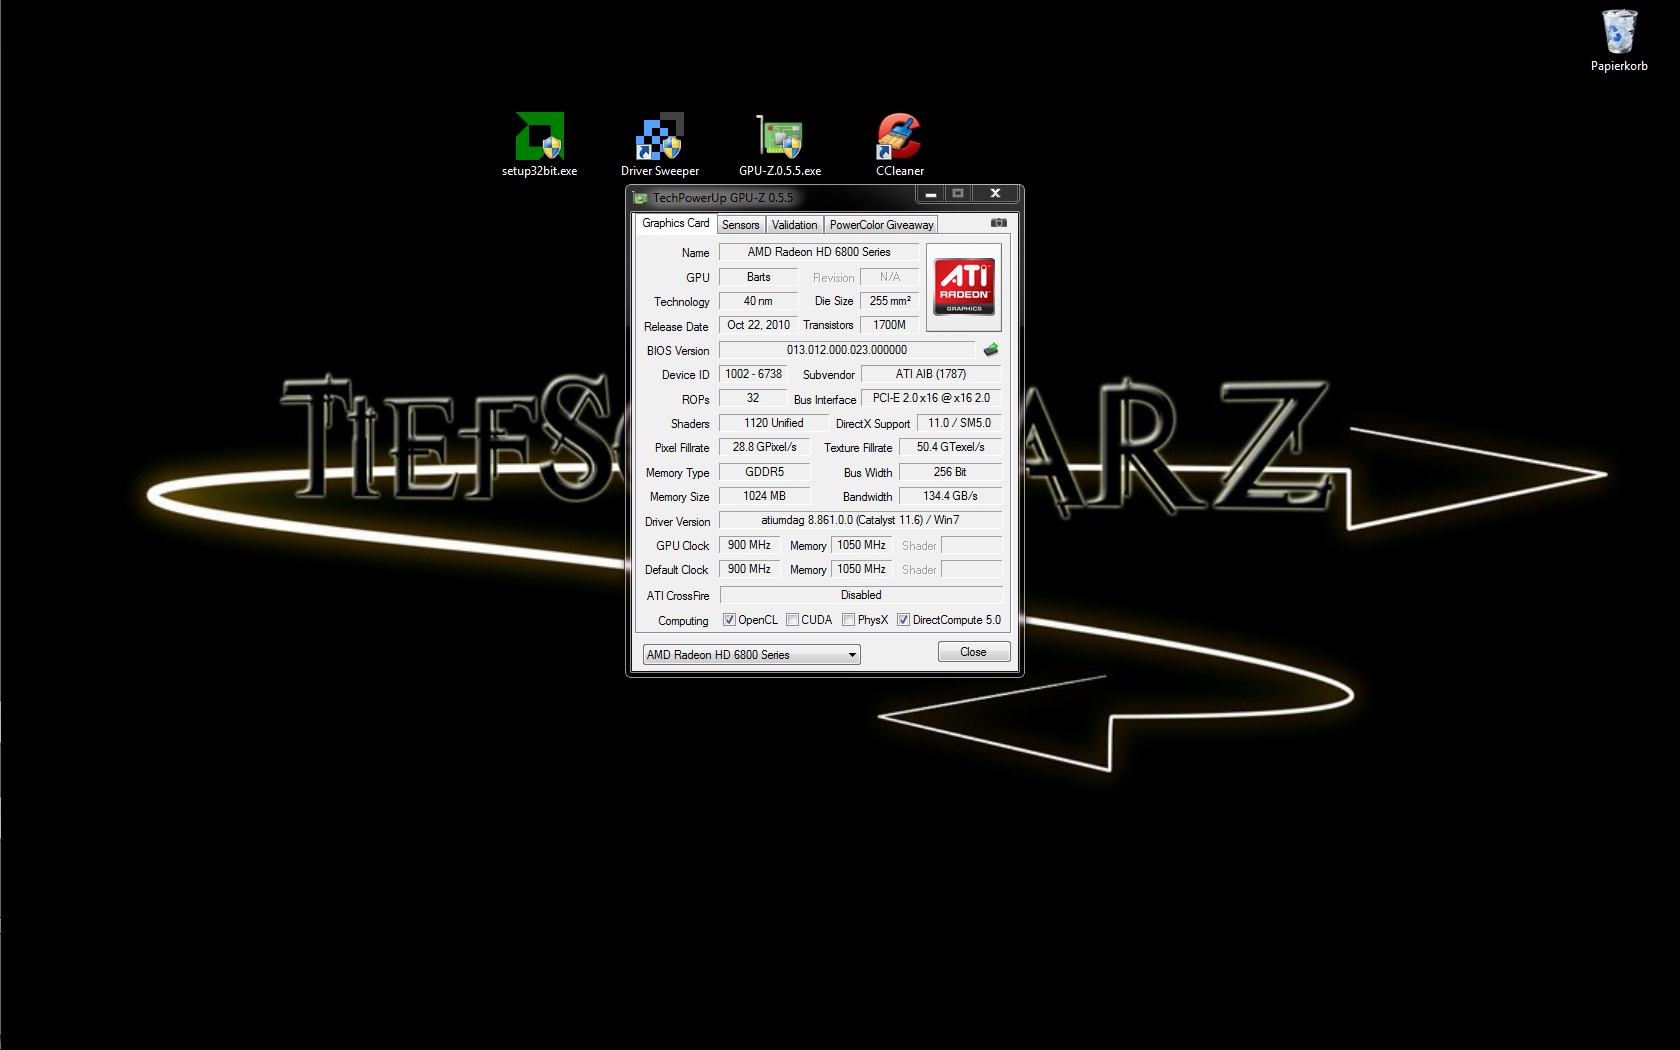The height and width of the screenshot is (1050, 1680).
Task: Click the Die Size value 255 mm²
Action: coord(889,301)
